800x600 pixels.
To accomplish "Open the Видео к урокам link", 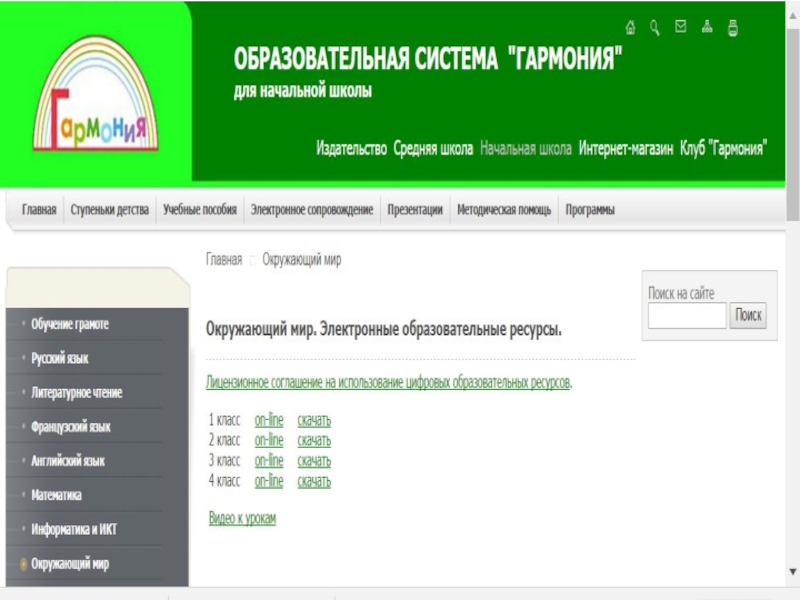I will (x=242, y=518).
